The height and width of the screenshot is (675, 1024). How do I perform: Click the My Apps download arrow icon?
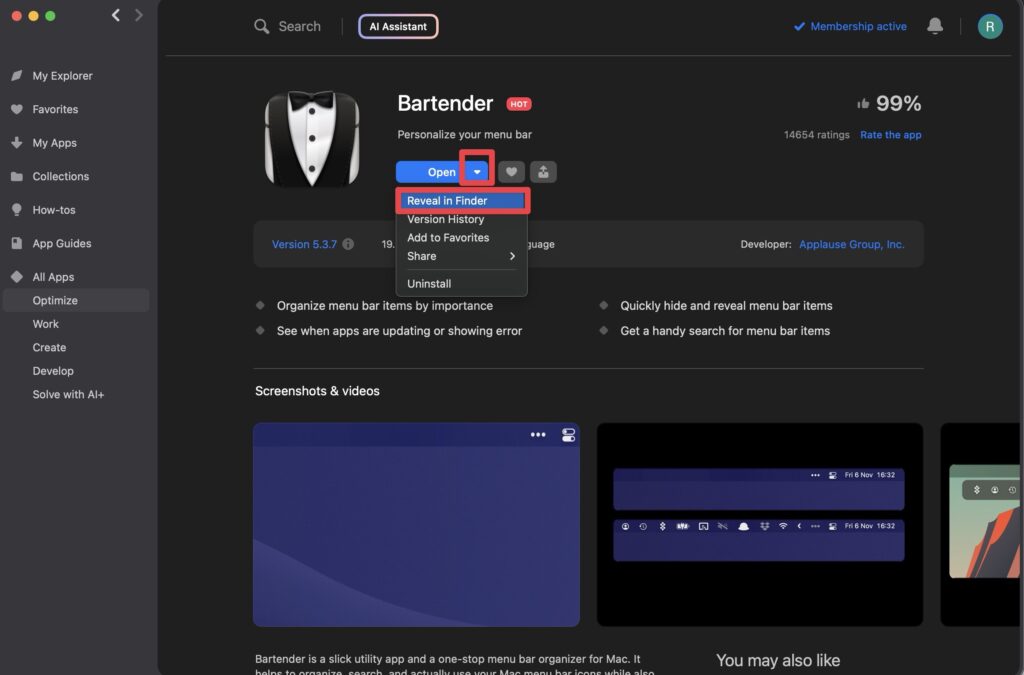(x=17, y=142)
